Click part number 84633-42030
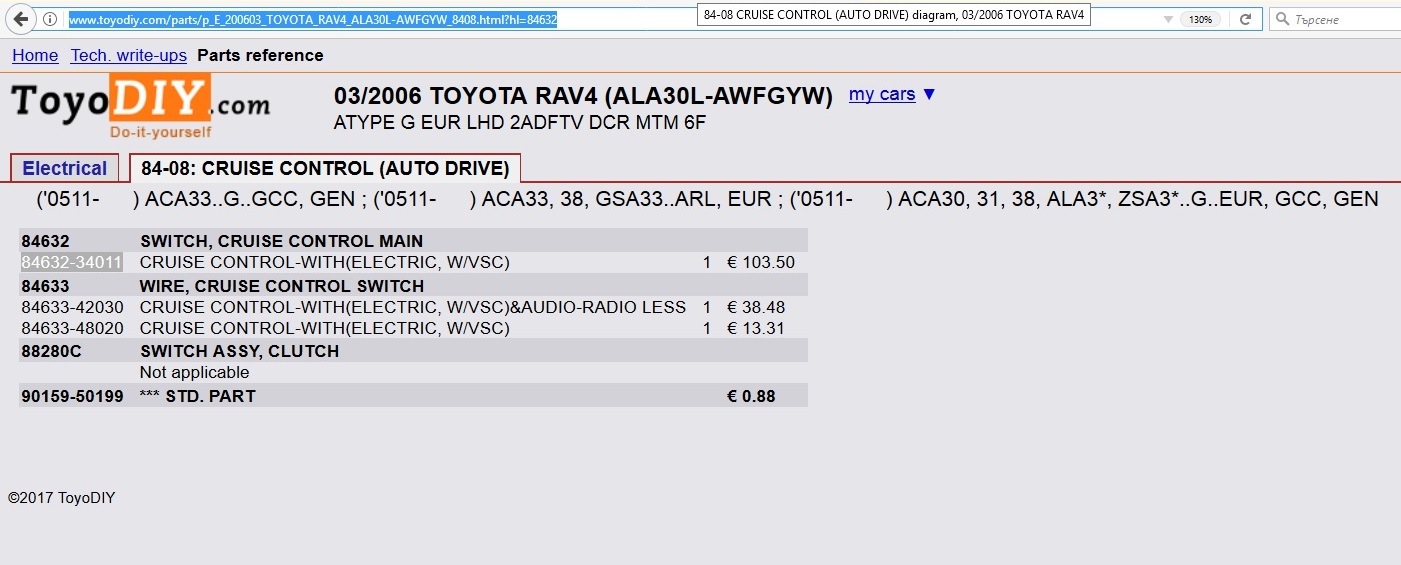 (x=72, y=307)
